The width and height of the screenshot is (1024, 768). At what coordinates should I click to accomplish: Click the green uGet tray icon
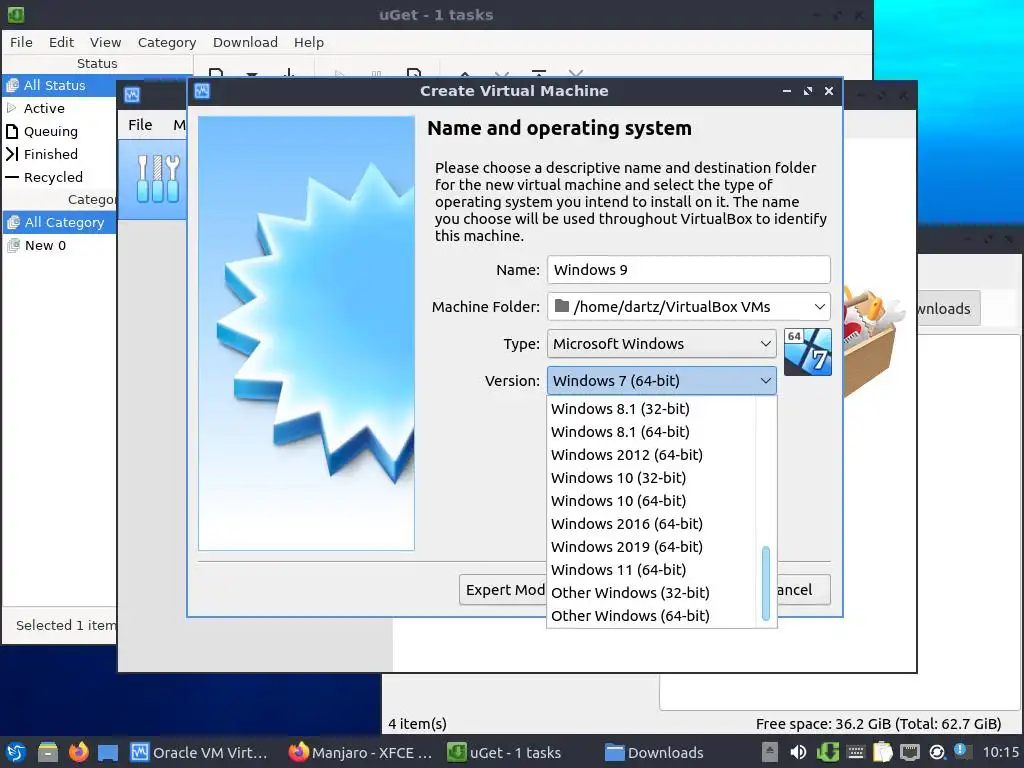827,752
